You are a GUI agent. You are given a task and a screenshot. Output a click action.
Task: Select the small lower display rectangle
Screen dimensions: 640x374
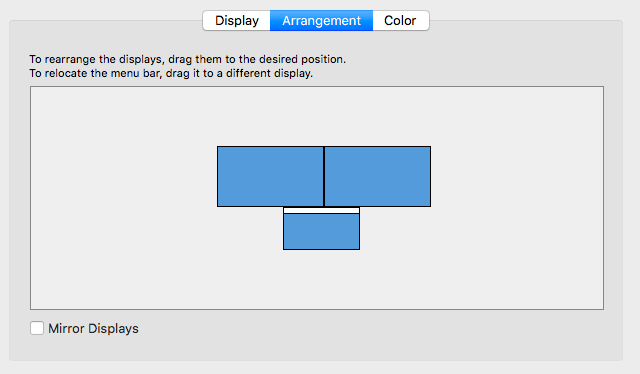(322, 232)
